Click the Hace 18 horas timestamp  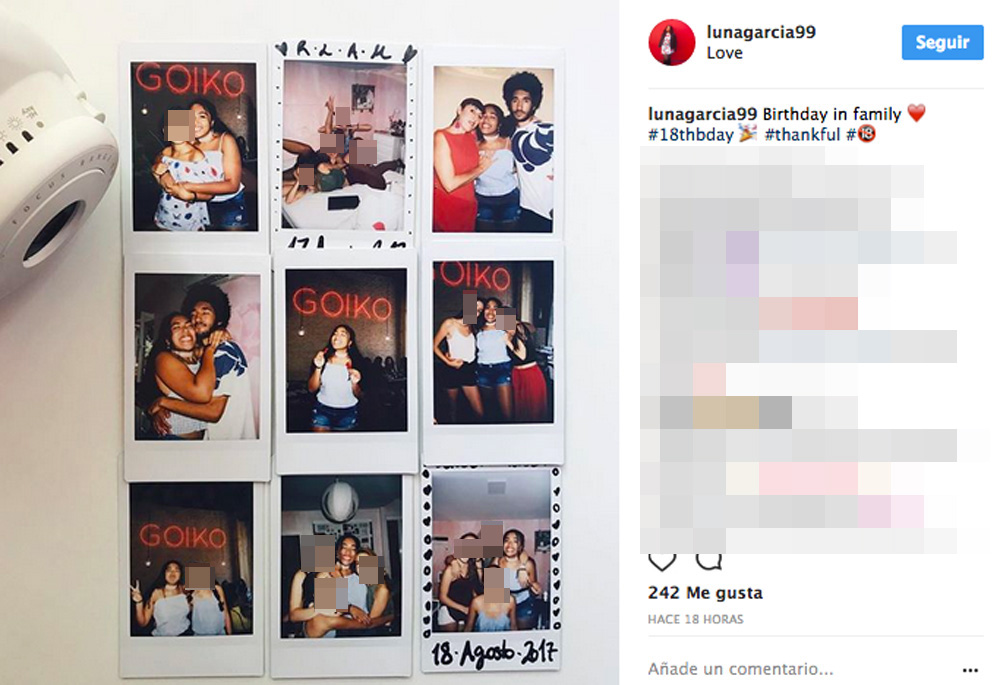695,619
